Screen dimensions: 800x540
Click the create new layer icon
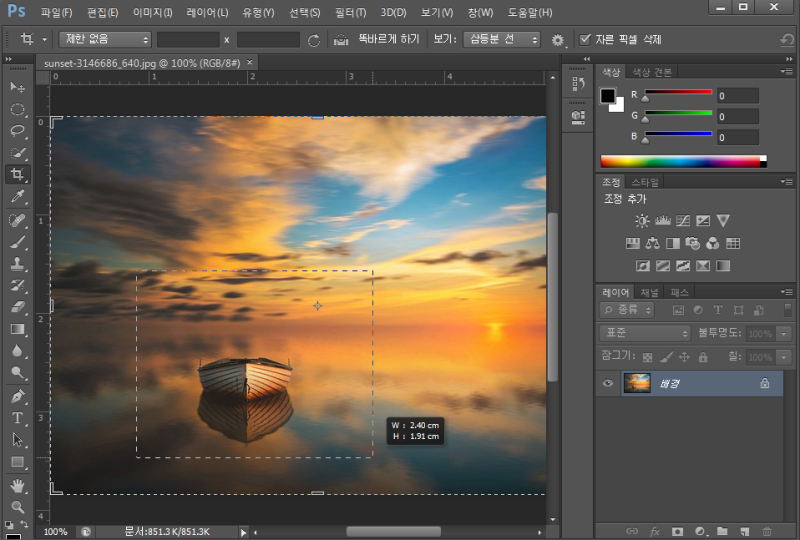(x=745, y=531)
